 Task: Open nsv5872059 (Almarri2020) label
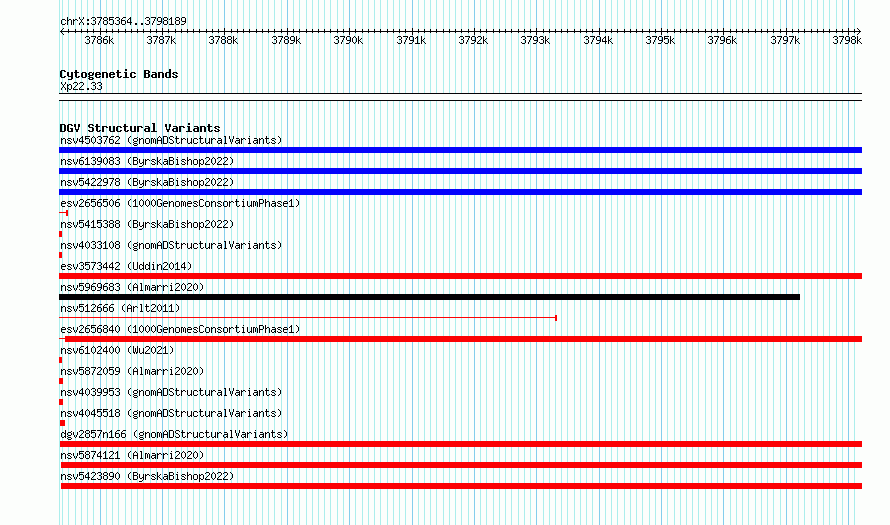click(x=132, y=371)
